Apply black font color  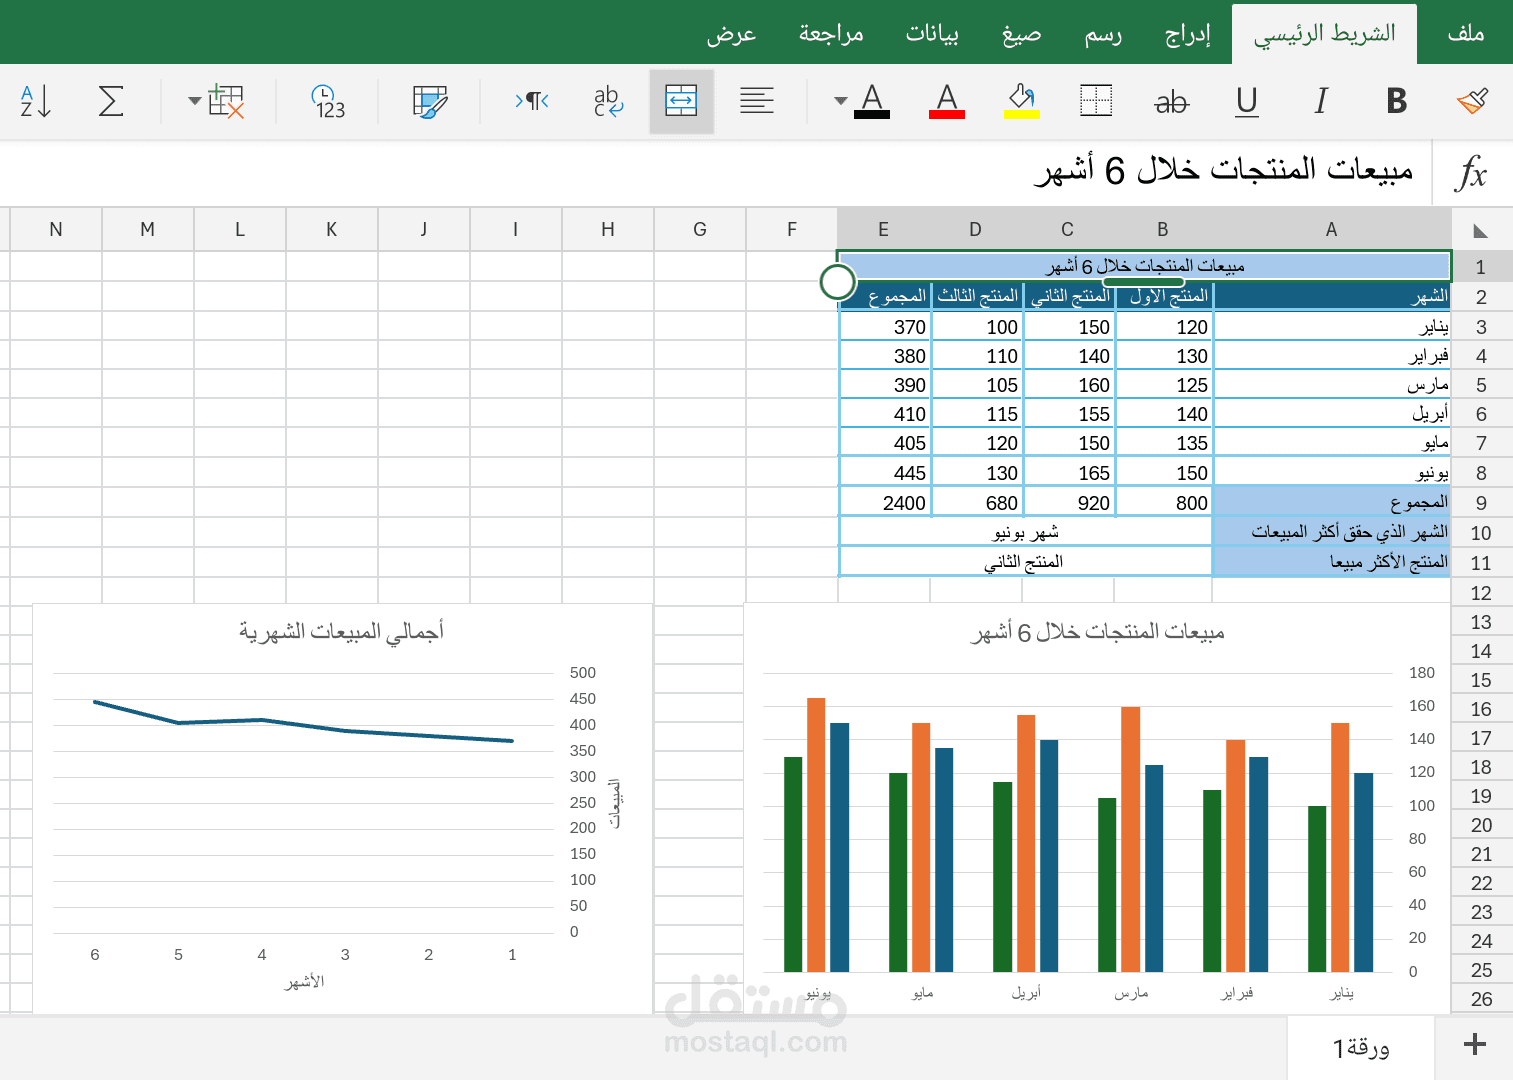coord(872,101)
